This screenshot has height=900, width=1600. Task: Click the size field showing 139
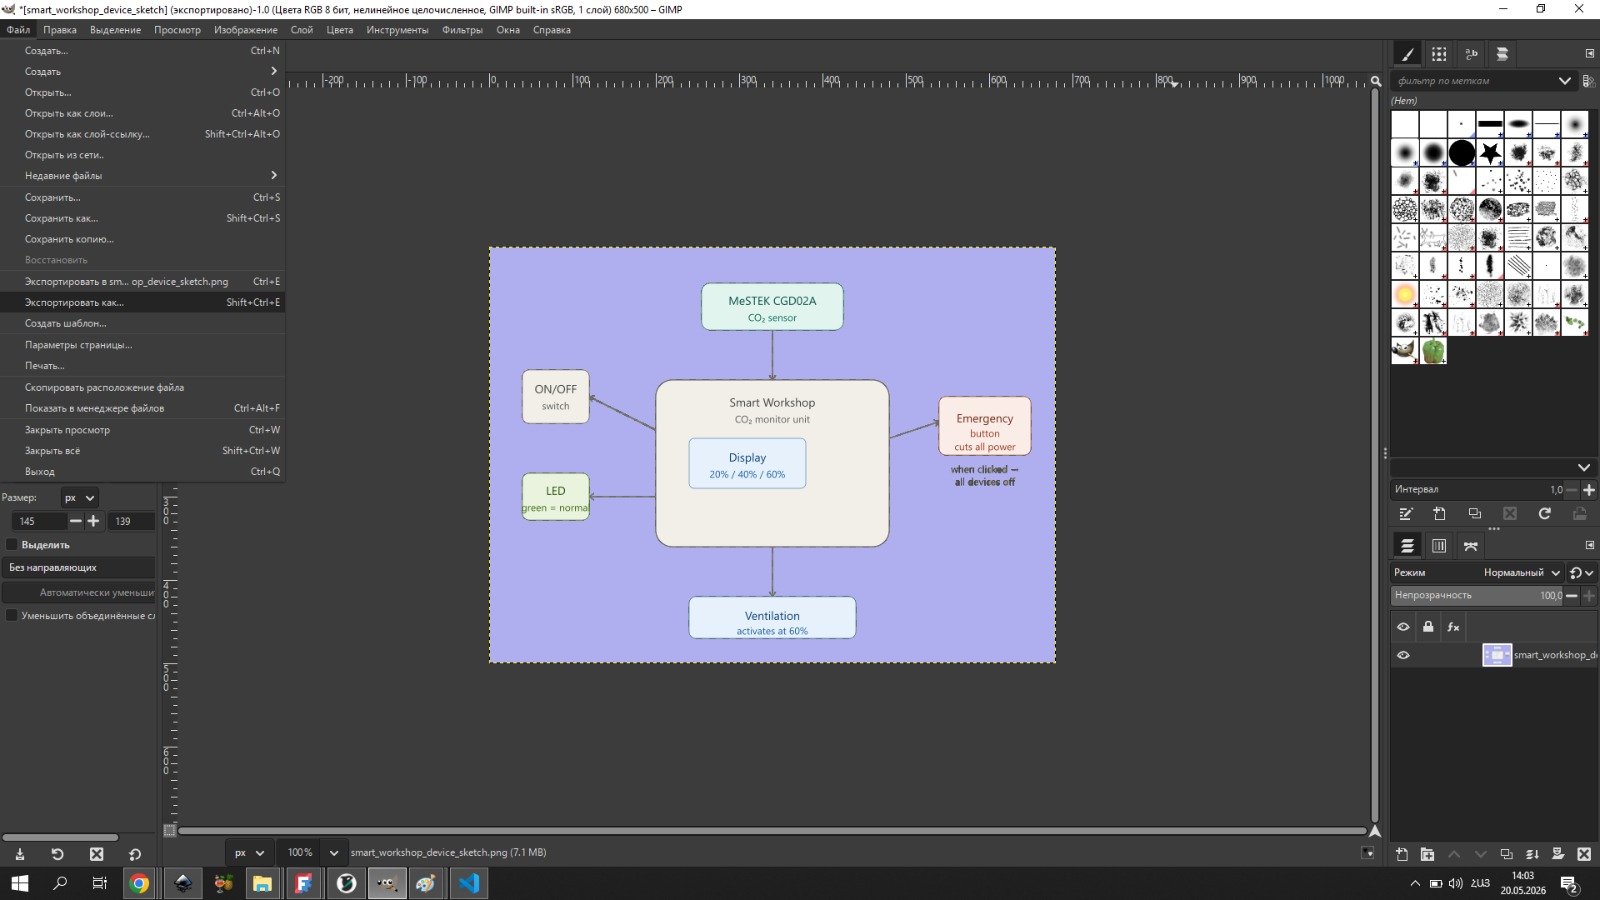[x=132, y=521]
